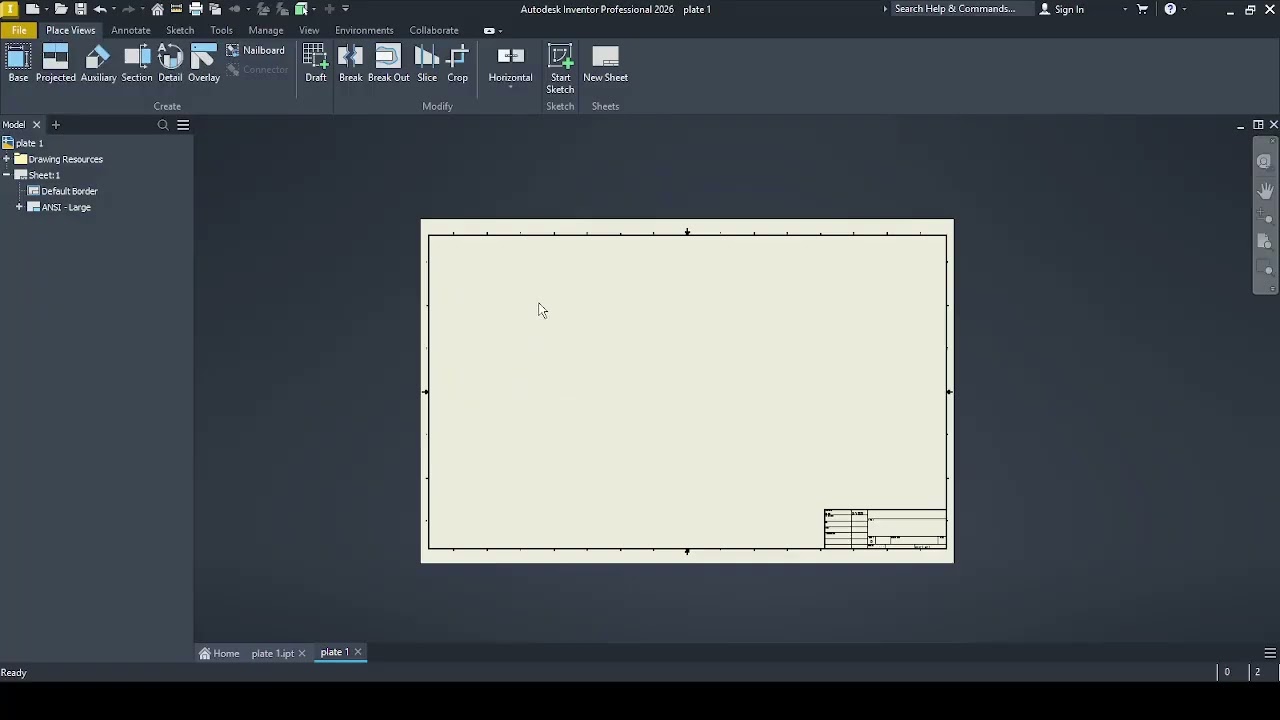Click Start Sketch
The width and height of the screenshot is (1280, 720).
pos(560,69)
